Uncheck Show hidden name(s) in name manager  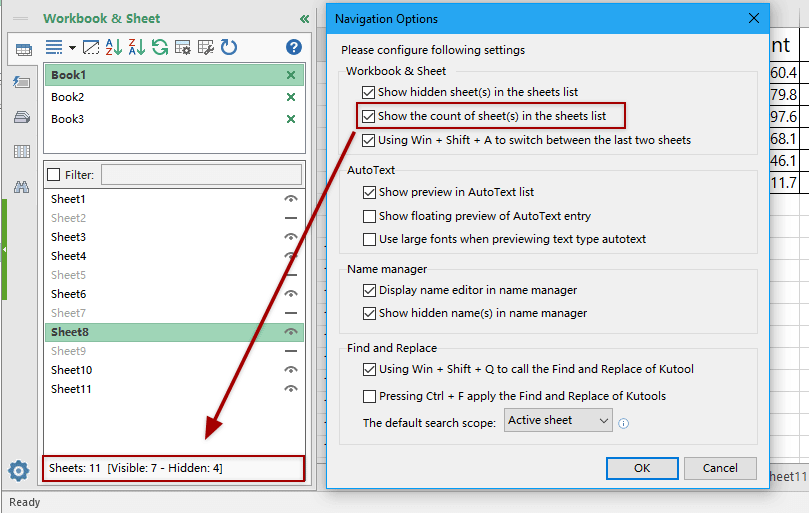369,313
